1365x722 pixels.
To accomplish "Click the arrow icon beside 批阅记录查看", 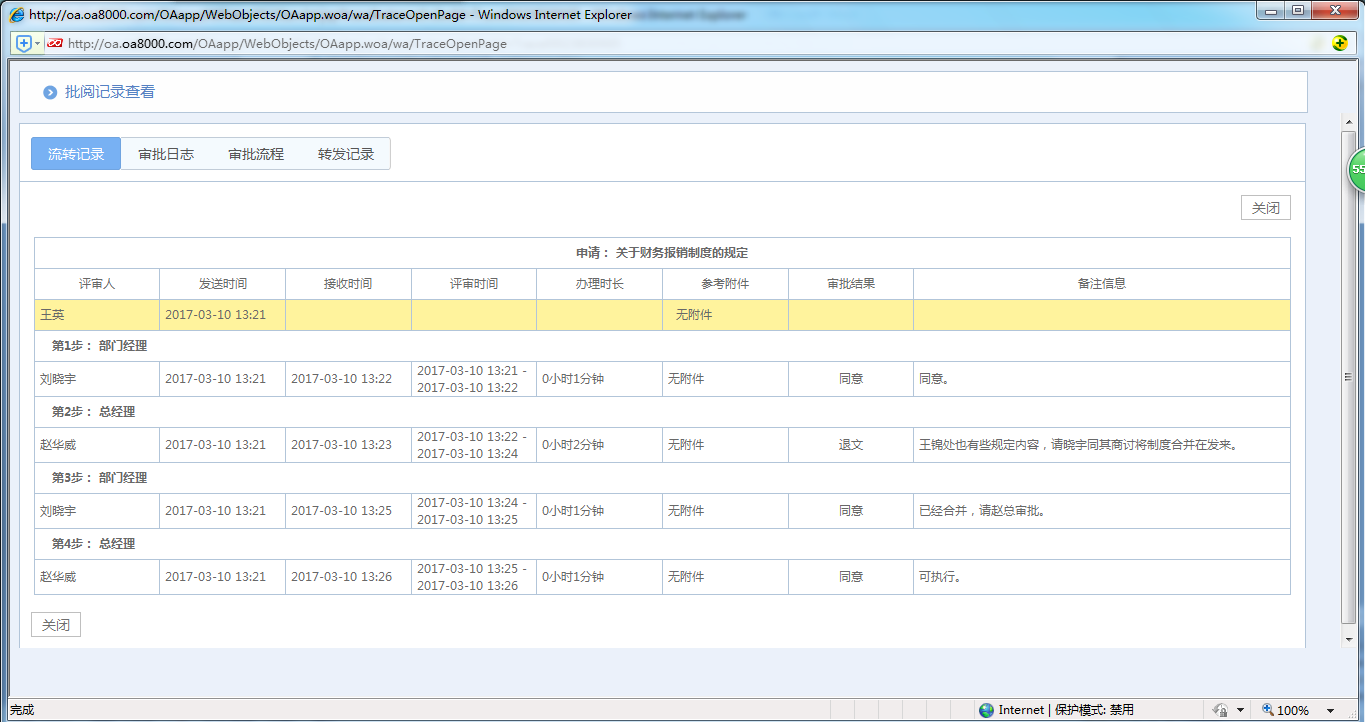I will coord(50,92).
